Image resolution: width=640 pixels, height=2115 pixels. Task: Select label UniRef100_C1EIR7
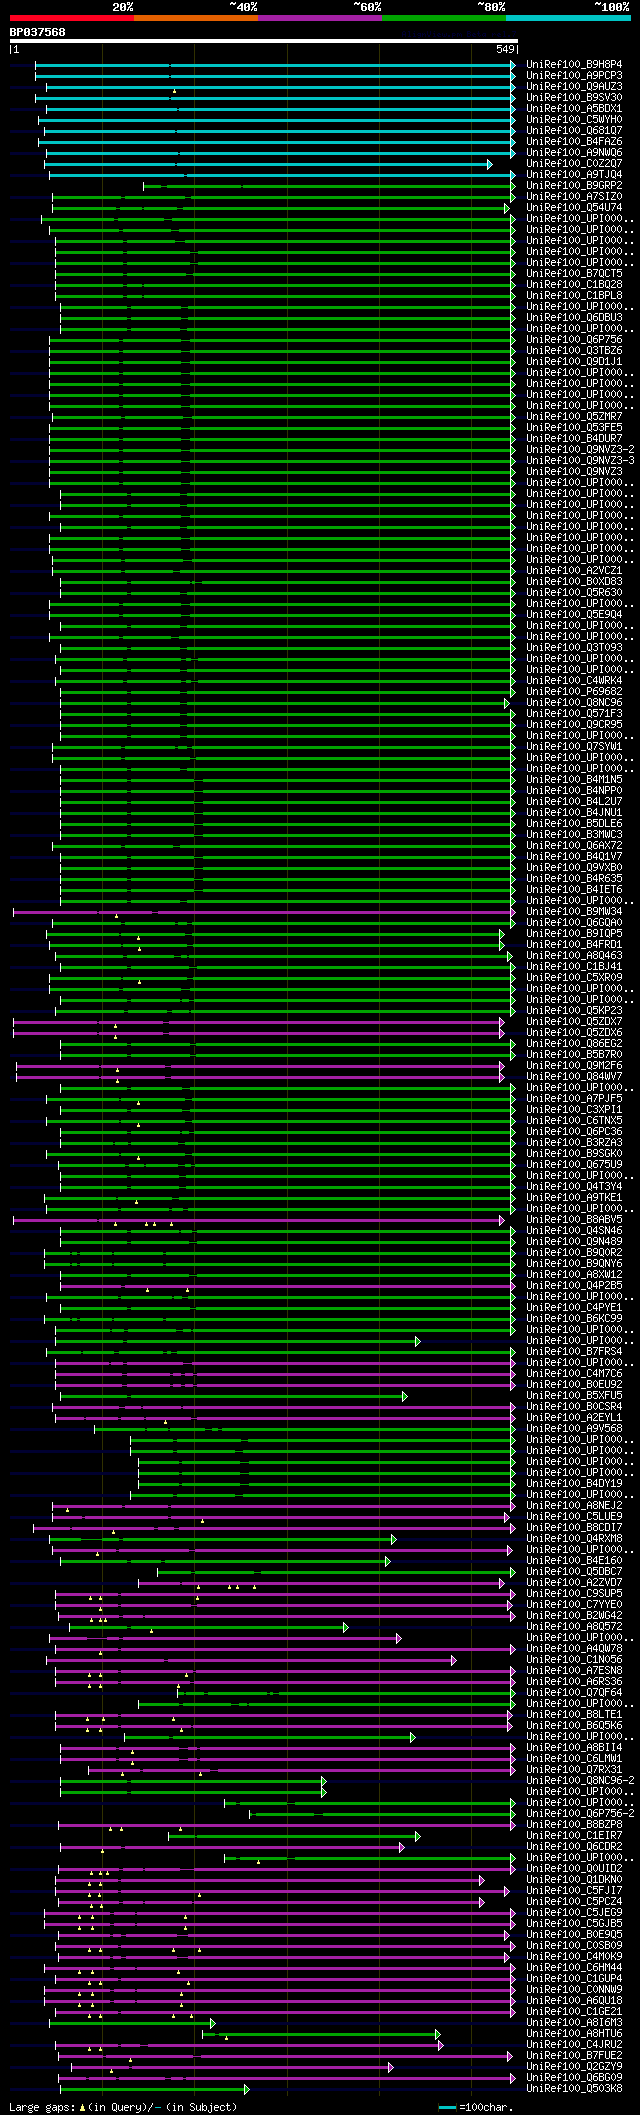pos(574,1836)
